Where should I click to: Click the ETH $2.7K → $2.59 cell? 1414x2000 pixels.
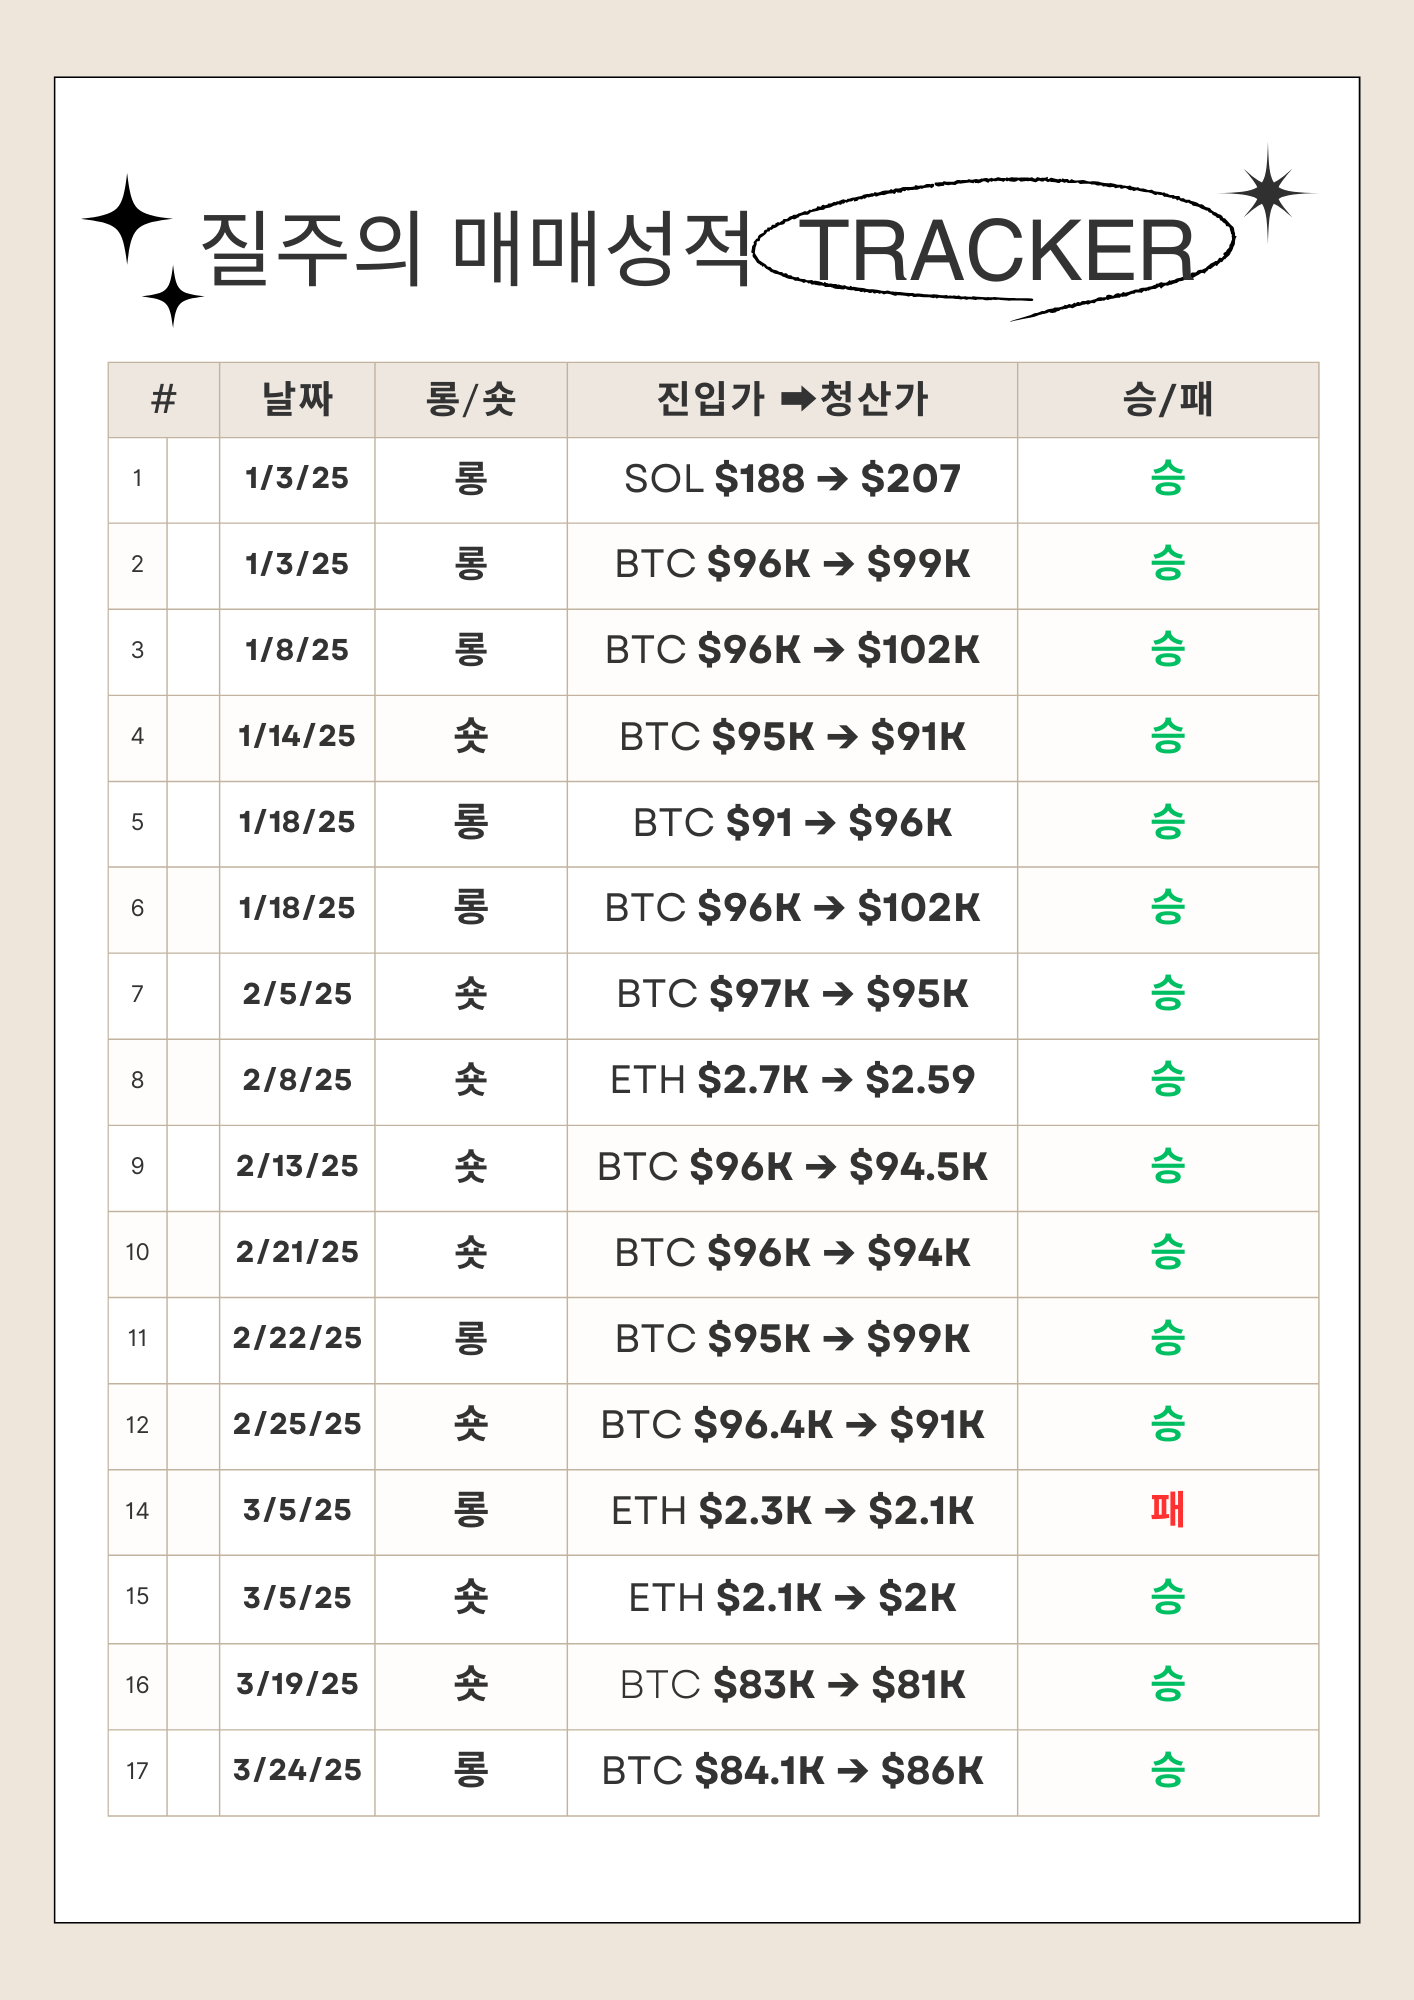[x=792, y=1082]
